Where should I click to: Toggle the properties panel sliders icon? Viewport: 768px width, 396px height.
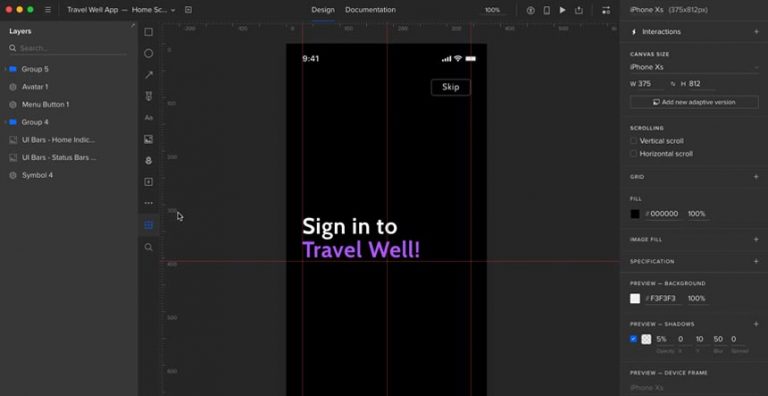coord(606,10)
